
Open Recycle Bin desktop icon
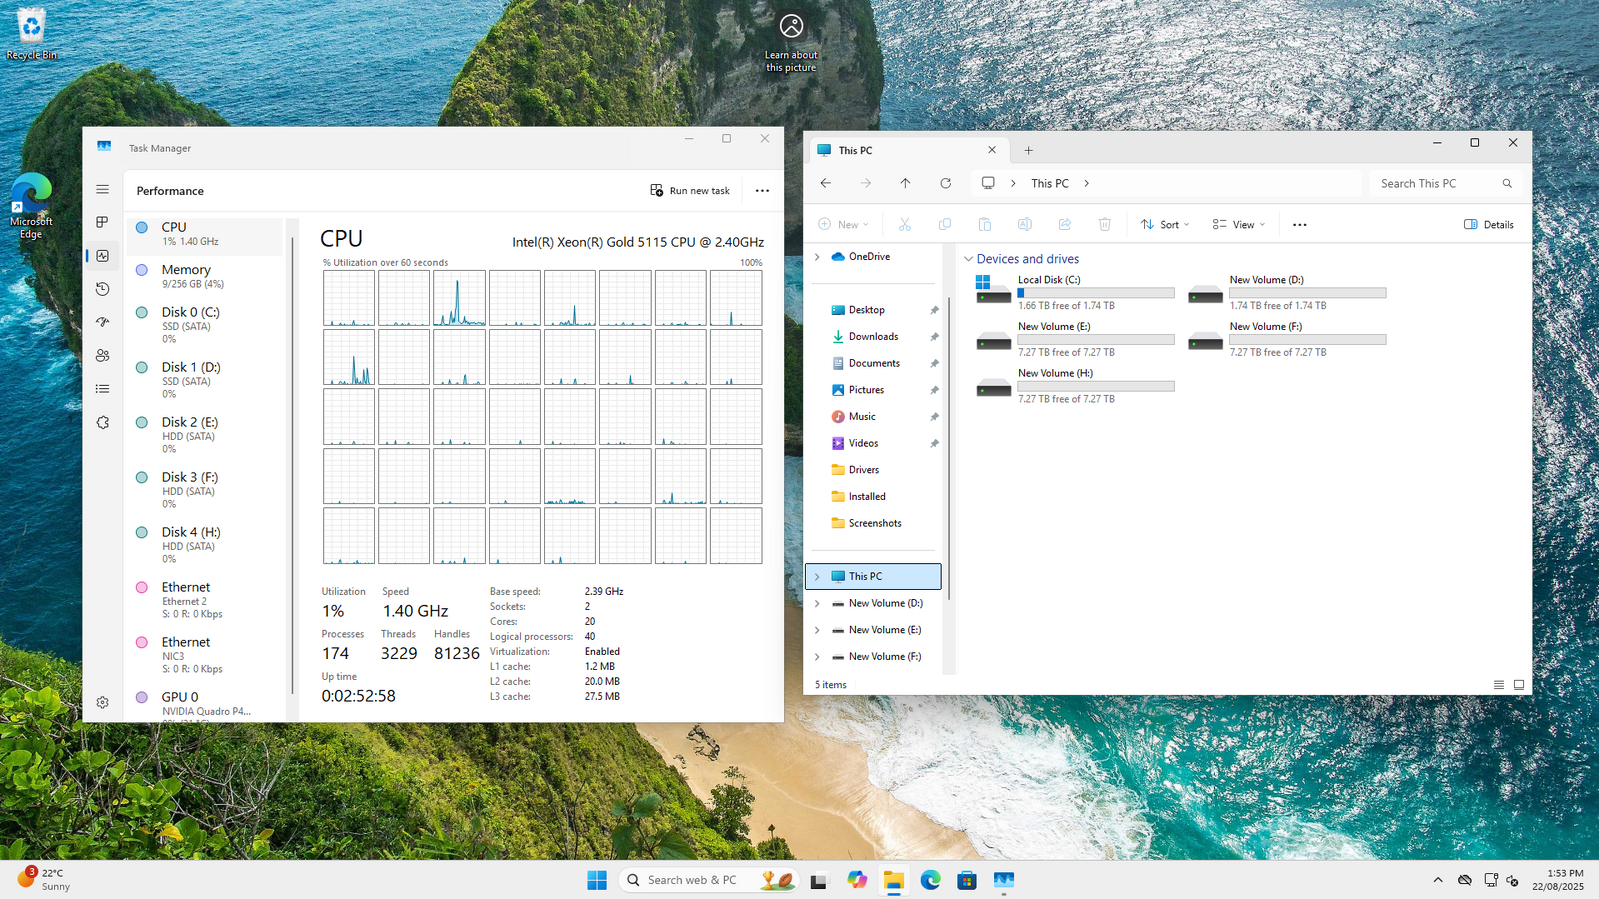click(31, 33)
